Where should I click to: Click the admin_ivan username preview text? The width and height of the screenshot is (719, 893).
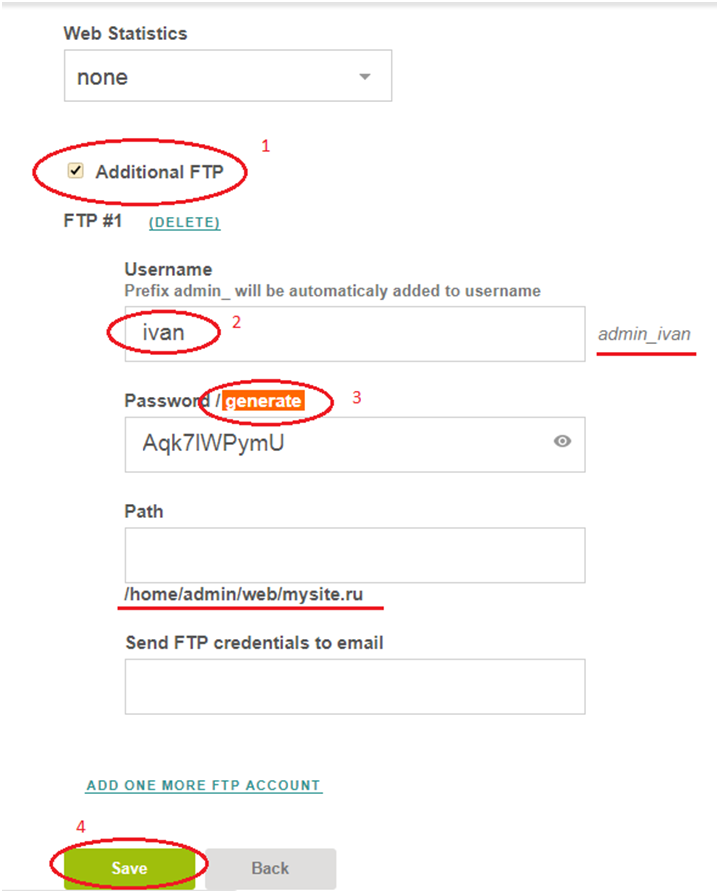coord(644,334)
